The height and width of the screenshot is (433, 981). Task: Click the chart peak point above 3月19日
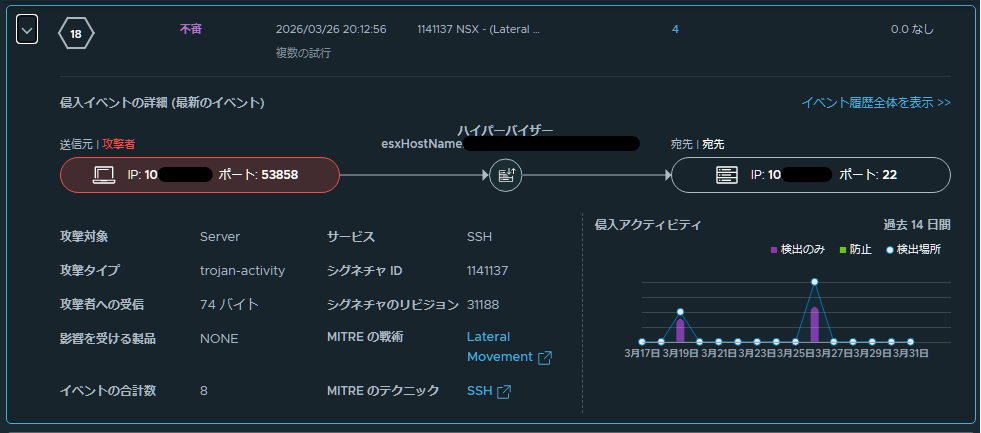(x=680, y=312)
